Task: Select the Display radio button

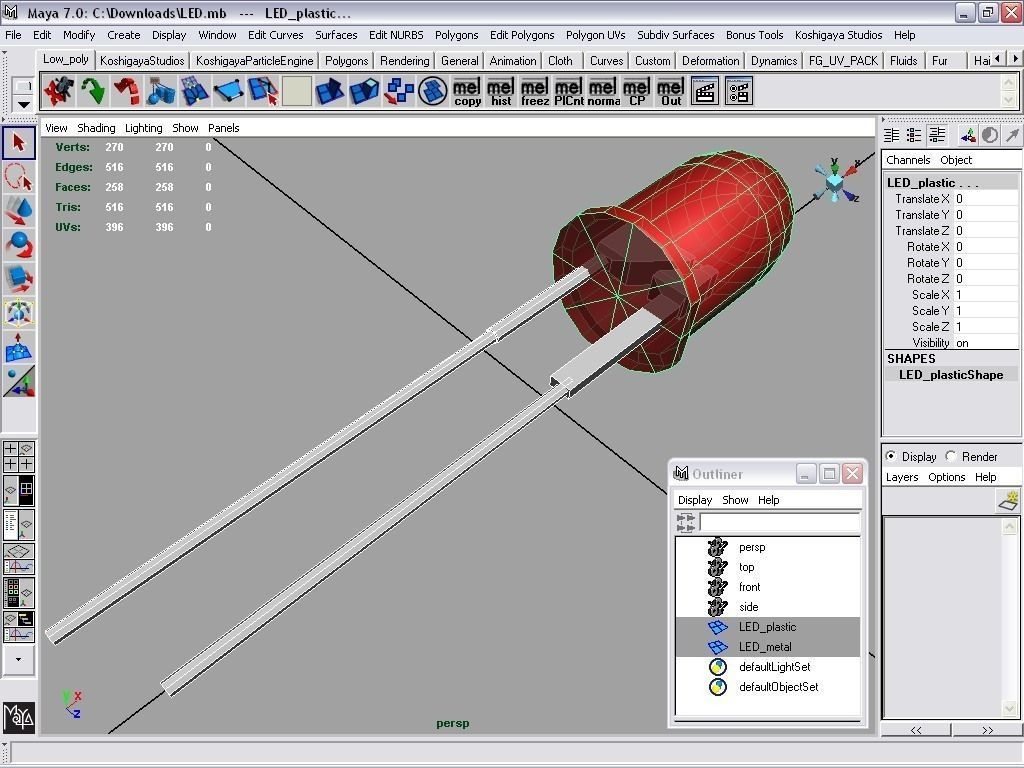Action: [x=891, y=456]
